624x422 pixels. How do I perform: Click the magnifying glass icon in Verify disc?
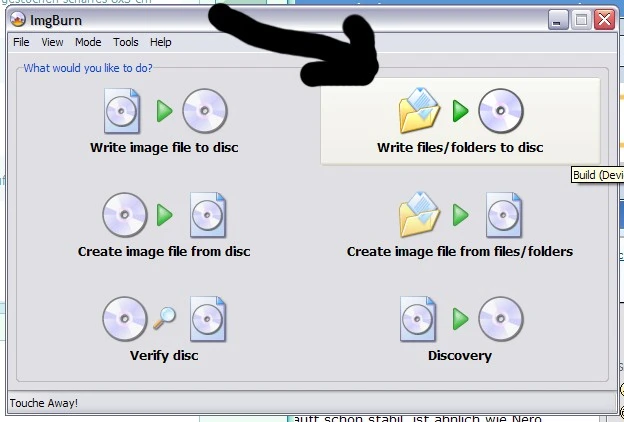(164, 318)
